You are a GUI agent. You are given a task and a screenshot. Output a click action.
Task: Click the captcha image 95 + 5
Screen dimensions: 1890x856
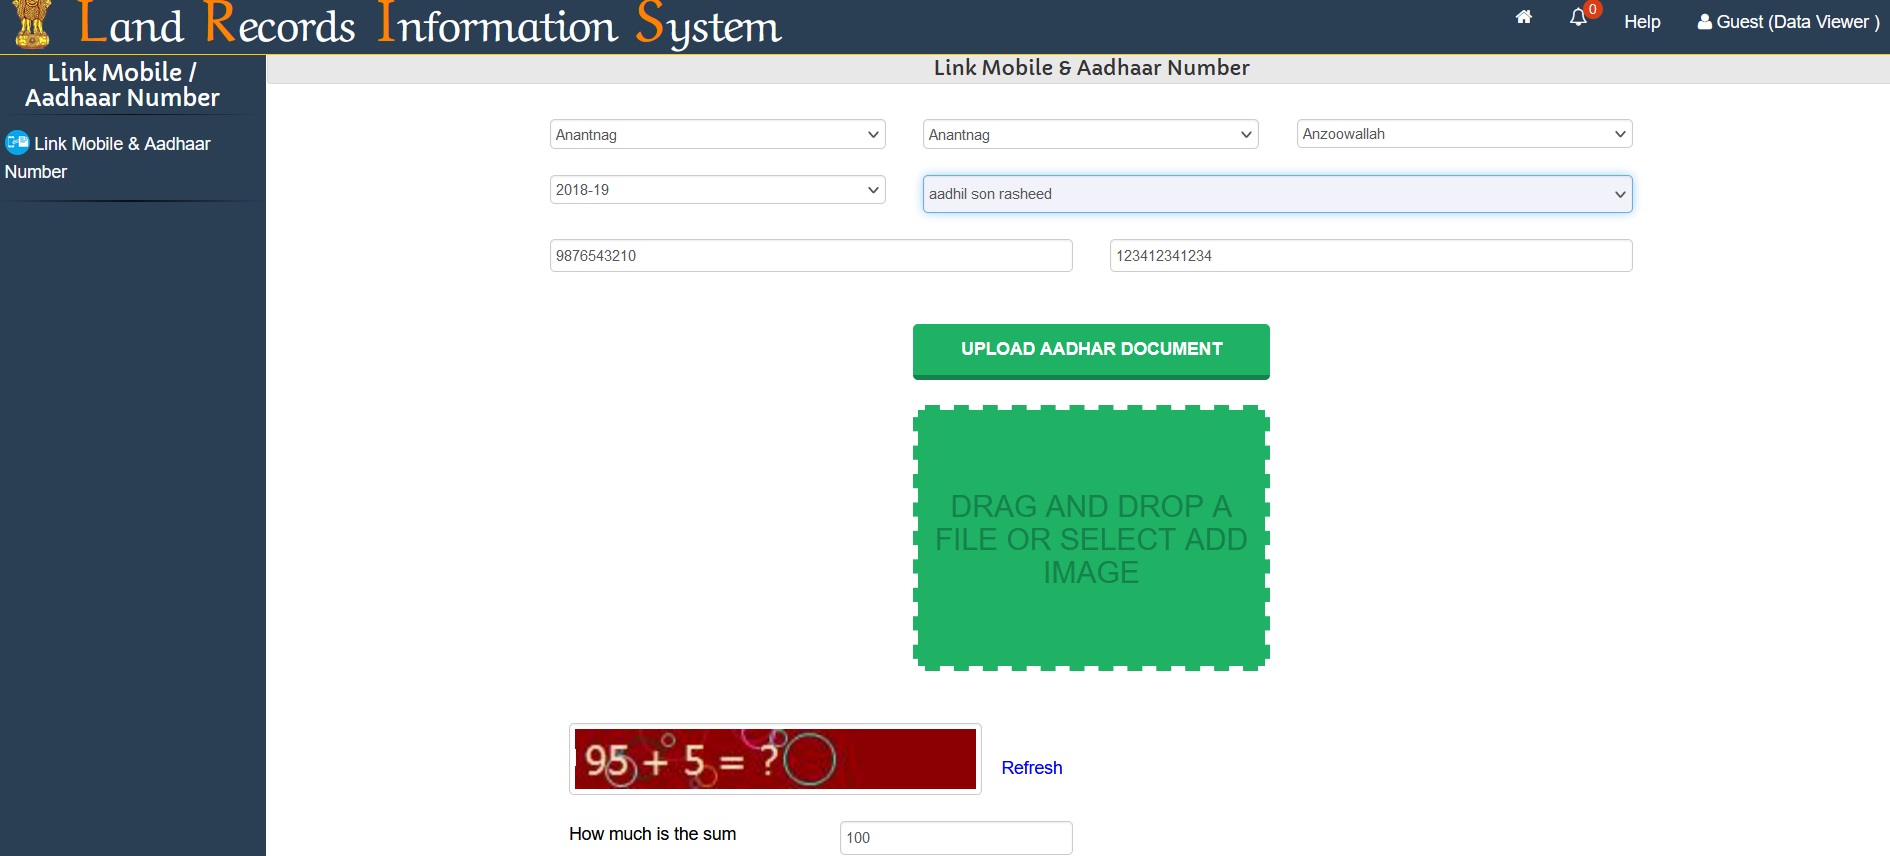click(x=775, y=759)
